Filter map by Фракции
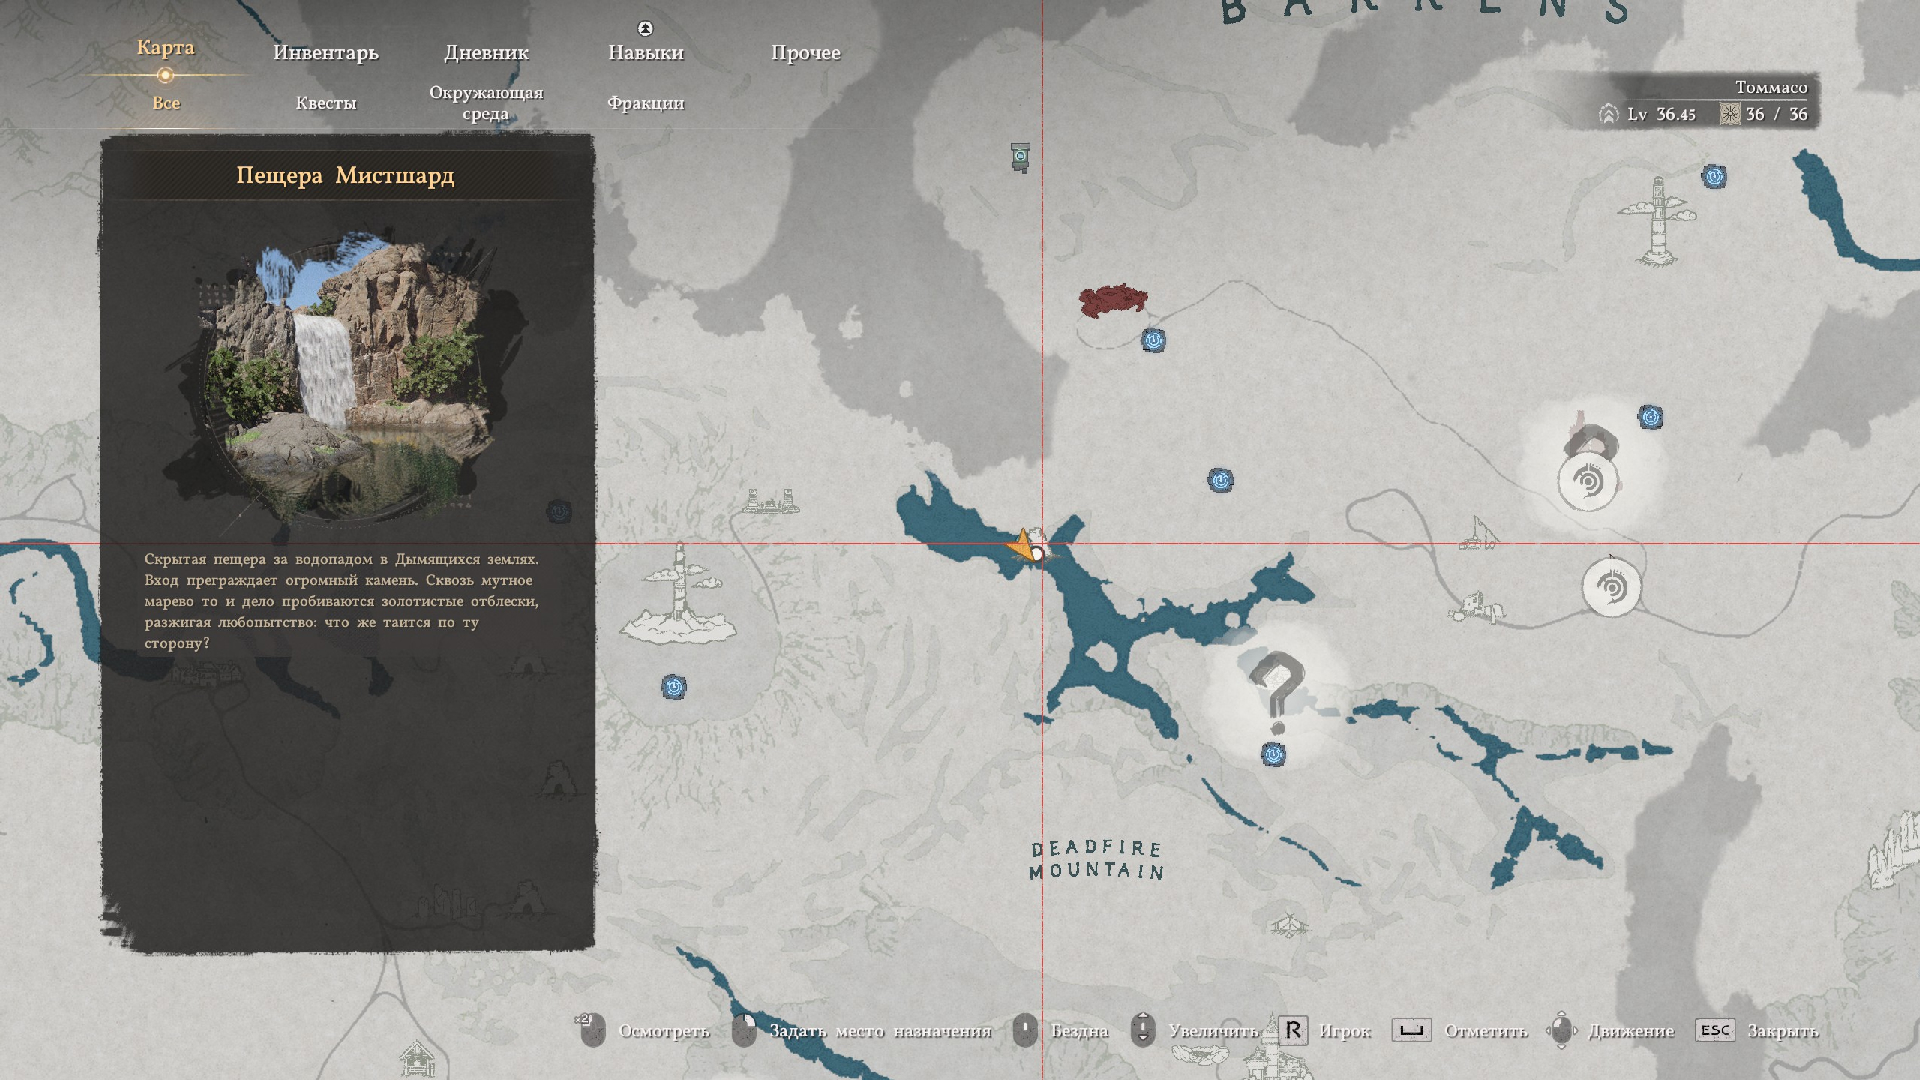The height and width of the screenshot is (1080, 1920). click(x=646, y=103)
